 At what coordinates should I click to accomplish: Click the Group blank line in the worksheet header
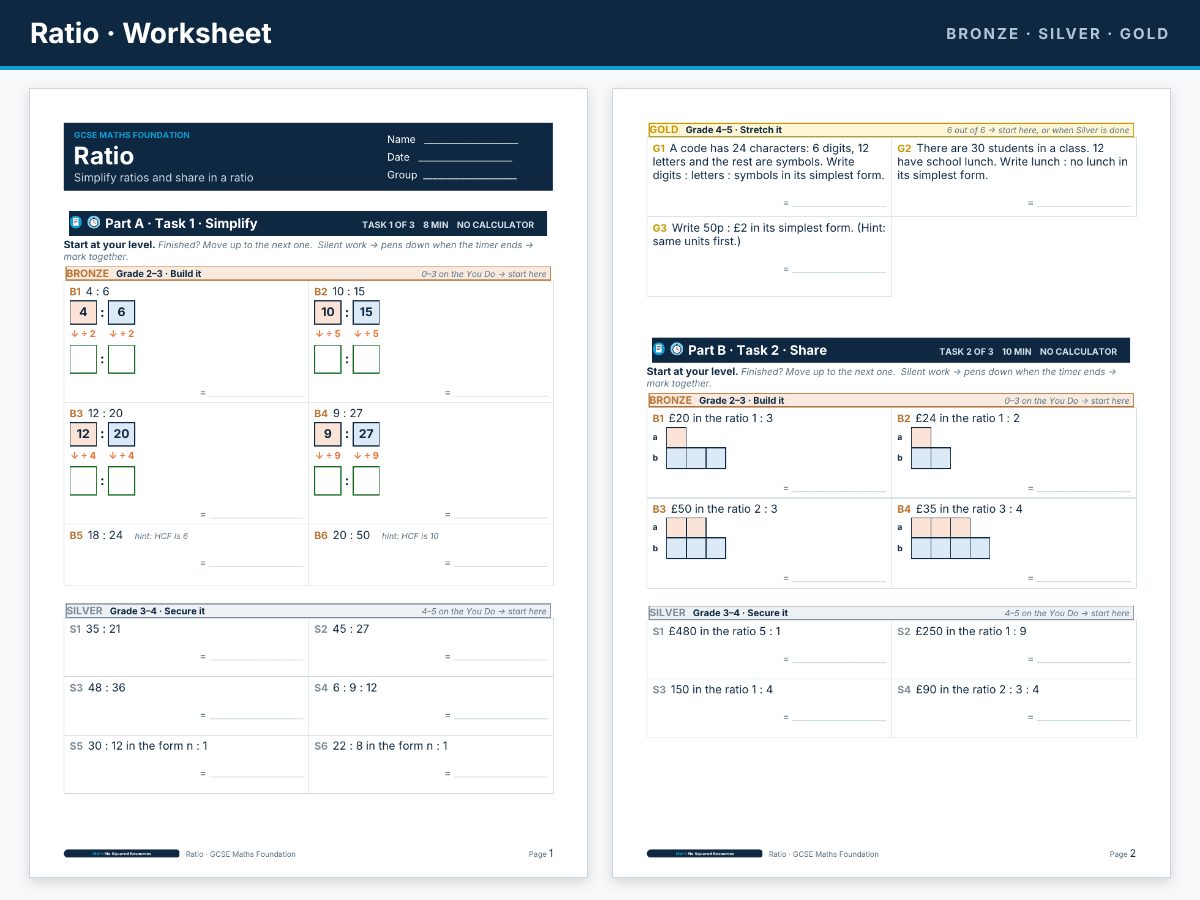(x=470, y=176)
